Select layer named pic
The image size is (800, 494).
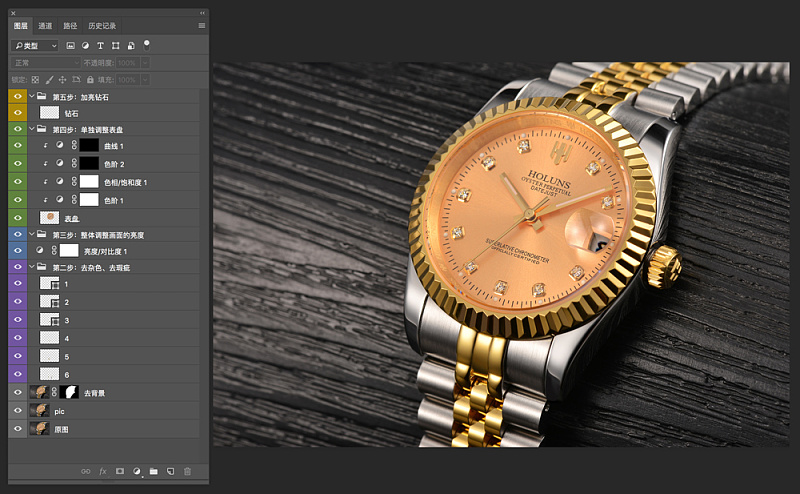pos(59,411)
